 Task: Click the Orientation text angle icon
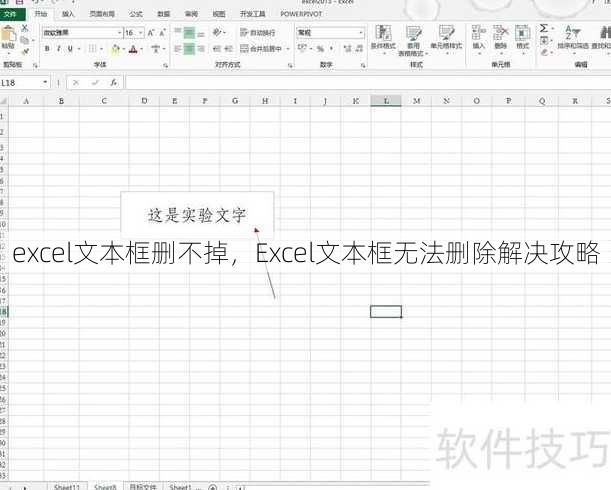[x=217, y=32]
